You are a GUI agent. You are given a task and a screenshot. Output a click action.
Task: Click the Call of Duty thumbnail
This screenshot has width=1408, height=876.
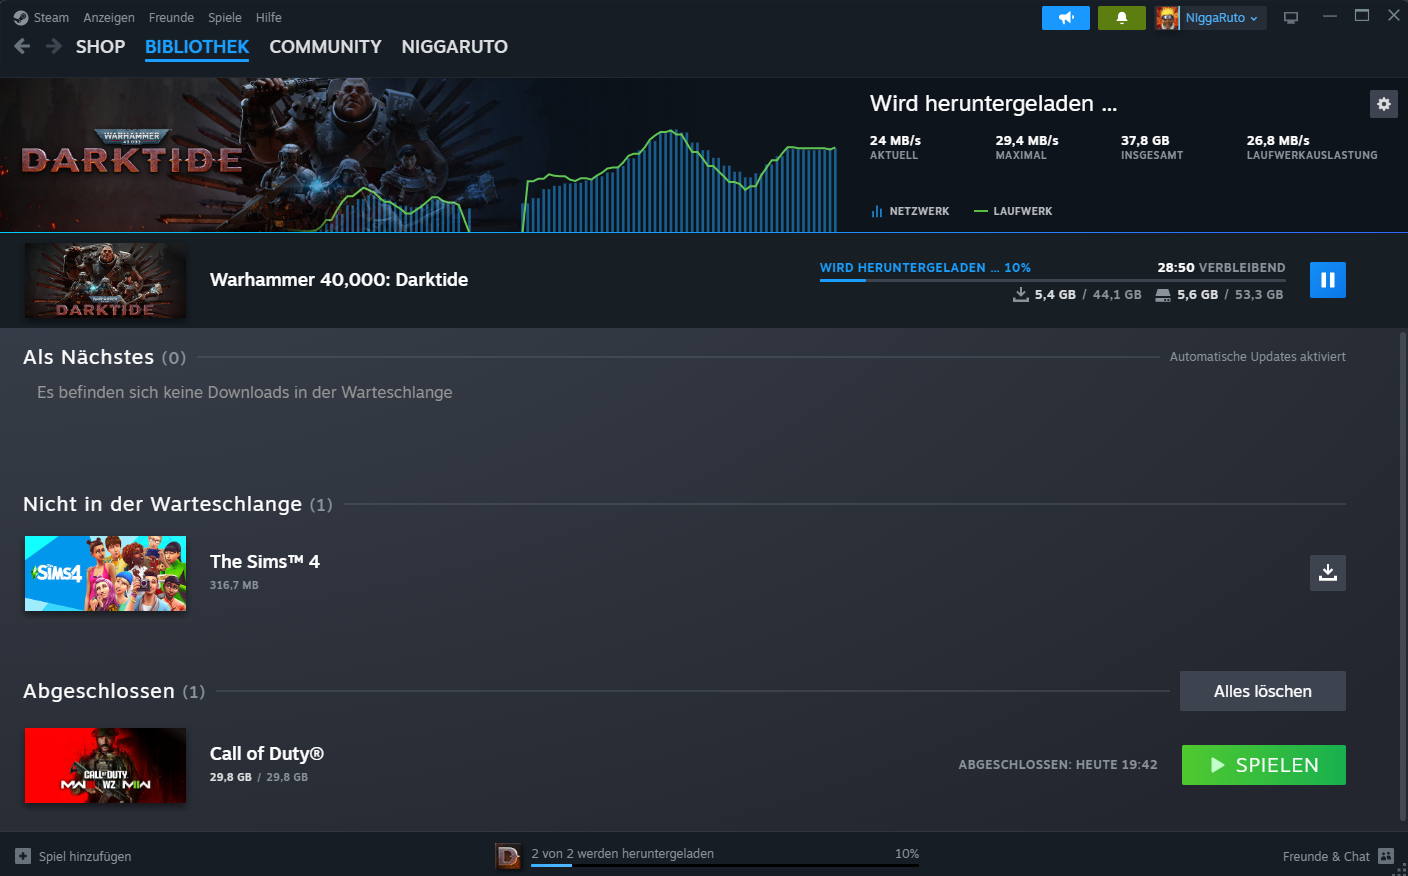tap(105, 765)
